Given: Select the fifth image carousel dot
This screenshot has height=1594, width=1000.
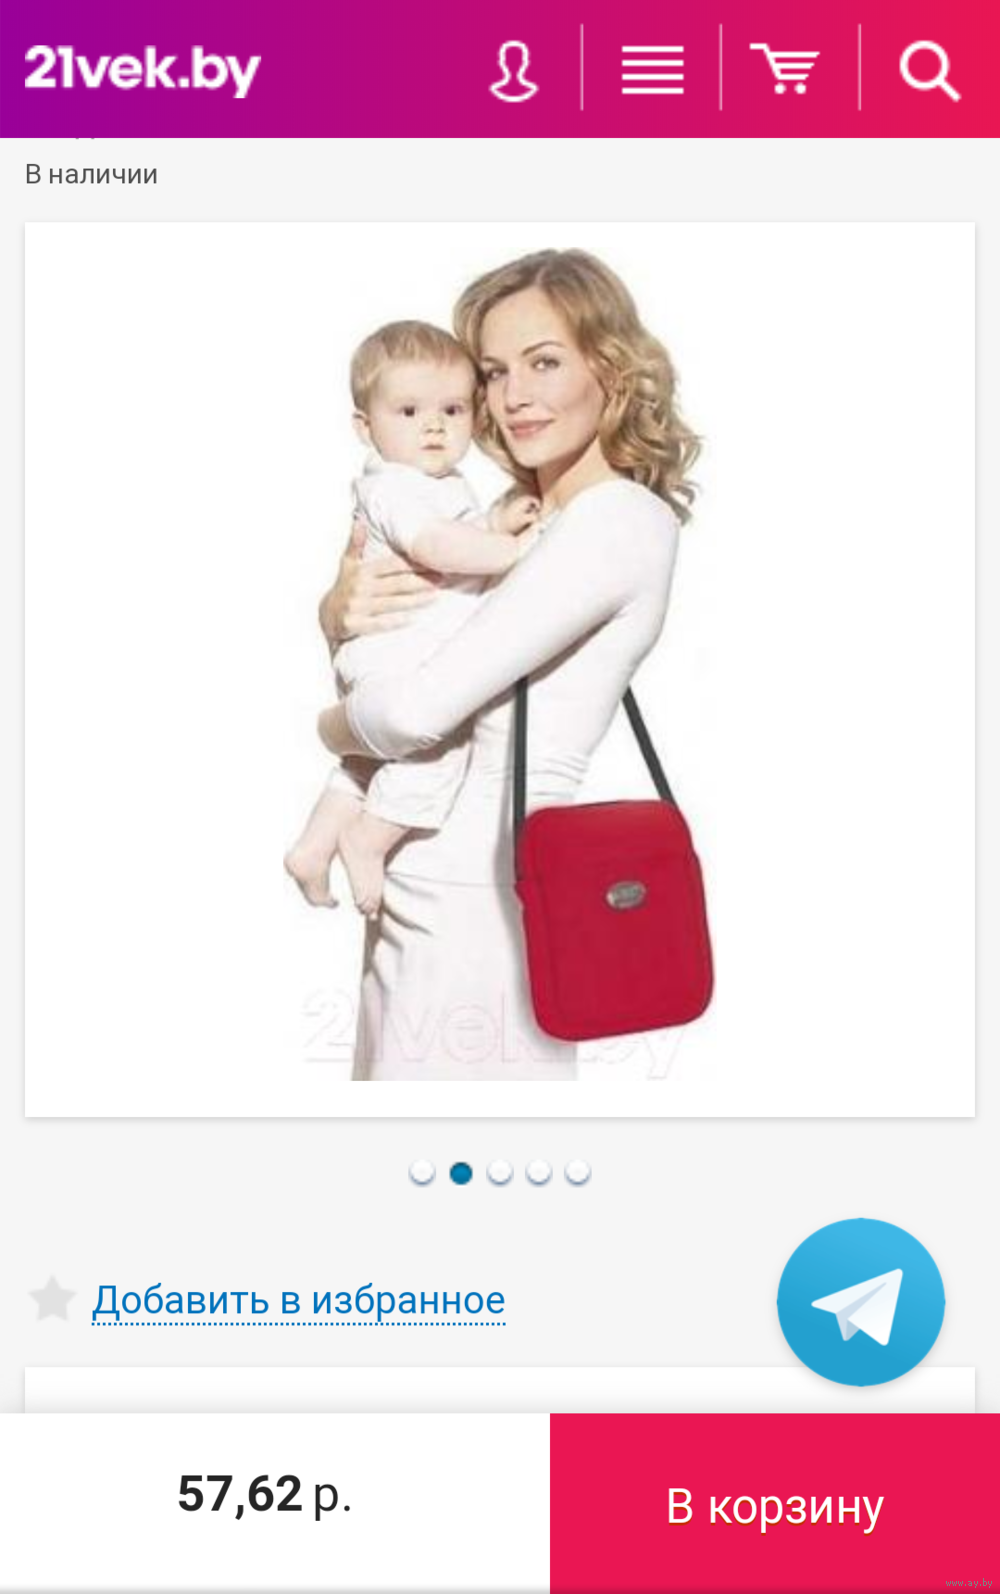Looking at the screenshot, I should click(578, 1172).
